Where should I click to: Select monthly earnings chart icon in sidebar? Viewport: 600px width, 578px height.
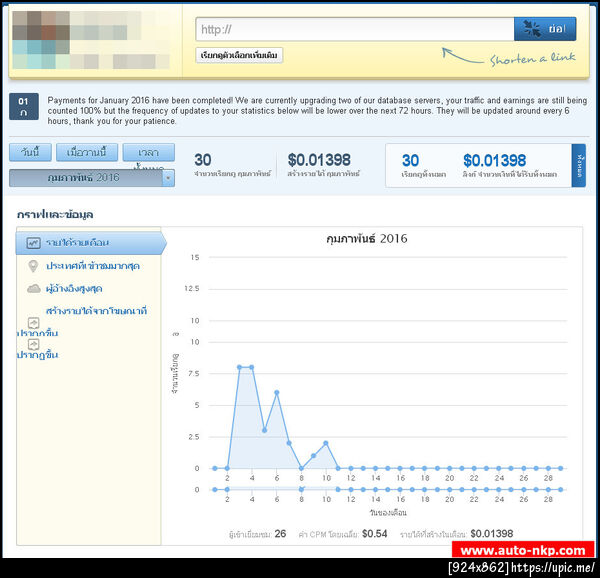[33, 243]
